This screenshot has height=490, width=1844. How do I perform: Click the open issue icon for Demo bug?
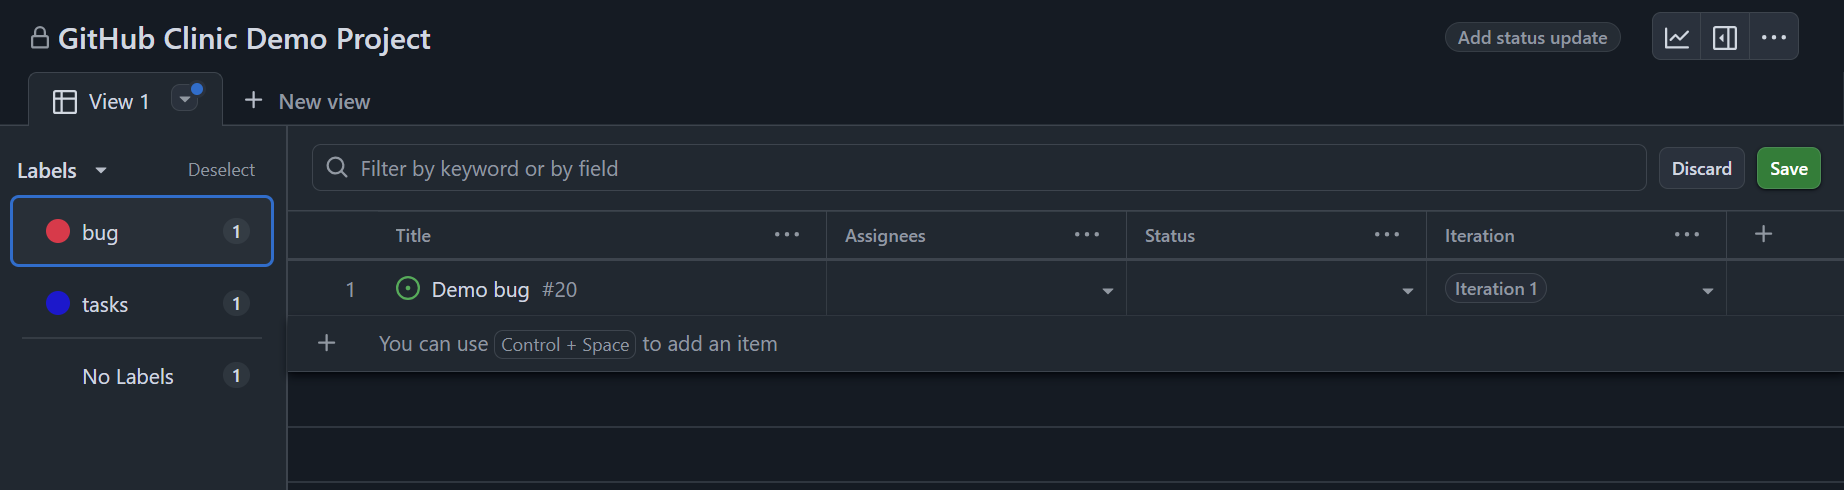click(x=408, y=289)
